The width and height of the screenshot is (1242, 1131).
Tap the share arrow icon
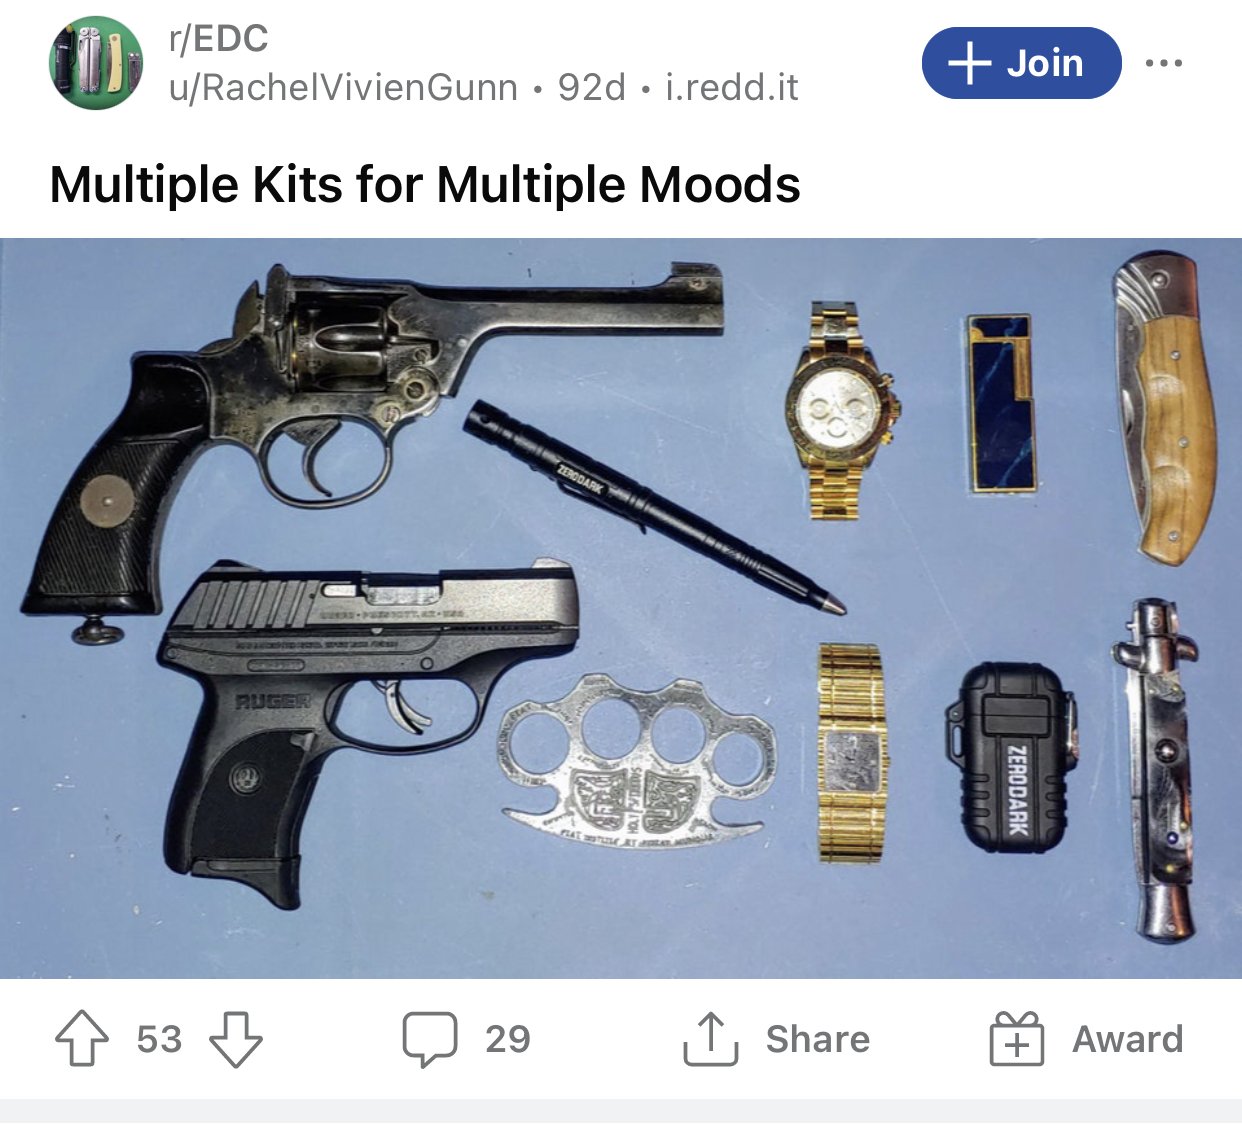pyautogui.click(x=711, y=1039)
